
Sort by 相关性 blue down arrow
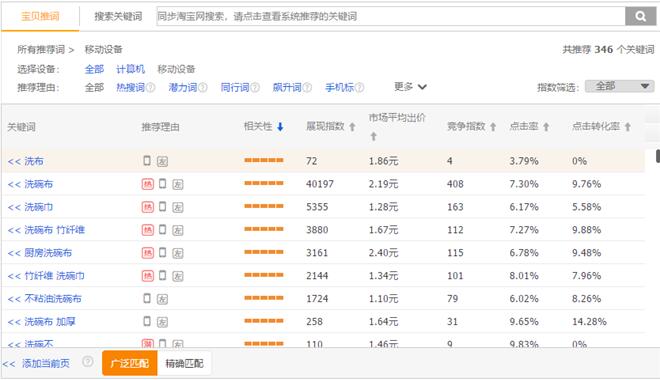[x=280, y=126]
